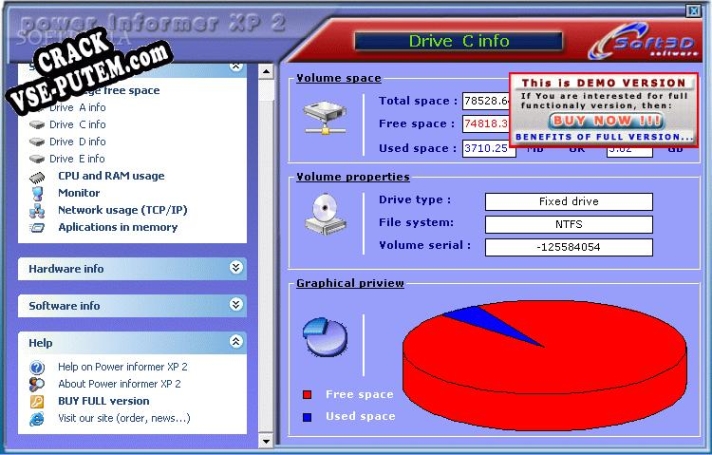The height and width of the screenshot is (455, 712).
Task: Click Aplications in memory window icon
Action: (x=37, y=228)
